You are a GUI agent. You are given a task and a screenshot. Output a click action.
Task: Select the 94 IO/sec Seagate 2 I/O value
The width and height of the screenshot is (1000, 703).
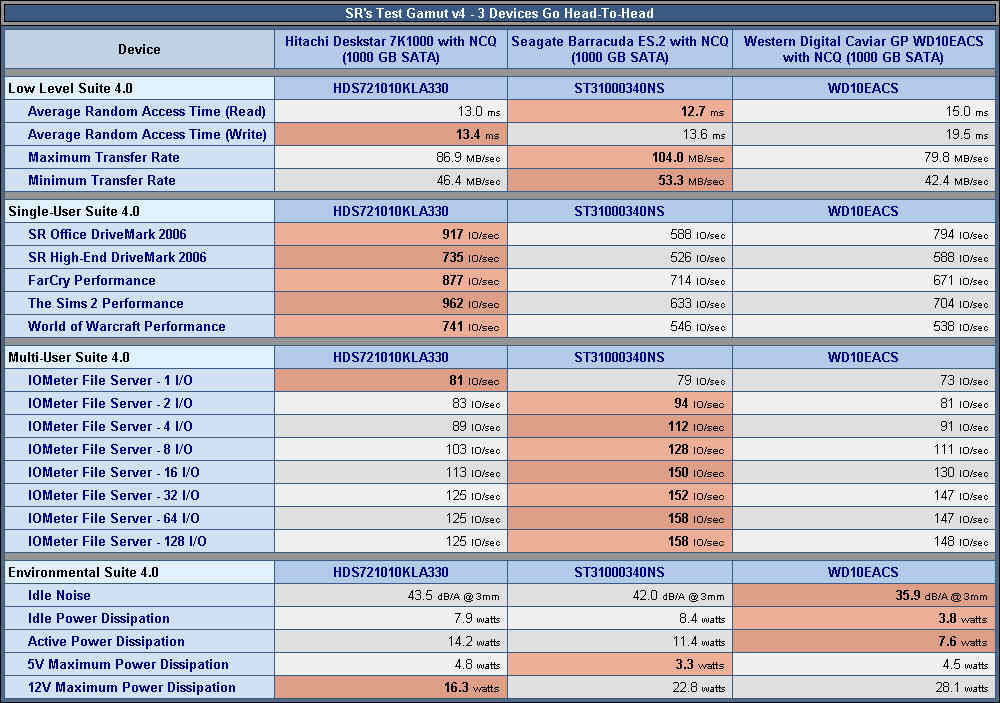[x=699, y=403]
